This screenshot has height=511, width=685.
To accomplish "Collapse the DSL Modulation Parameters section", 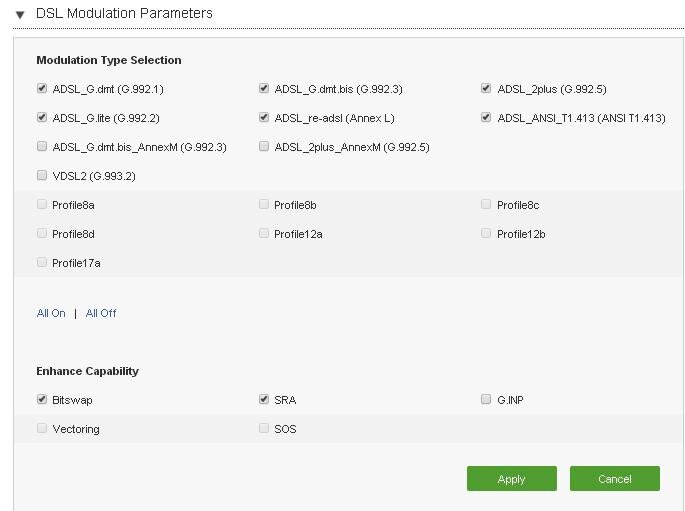I will point(20,15).
